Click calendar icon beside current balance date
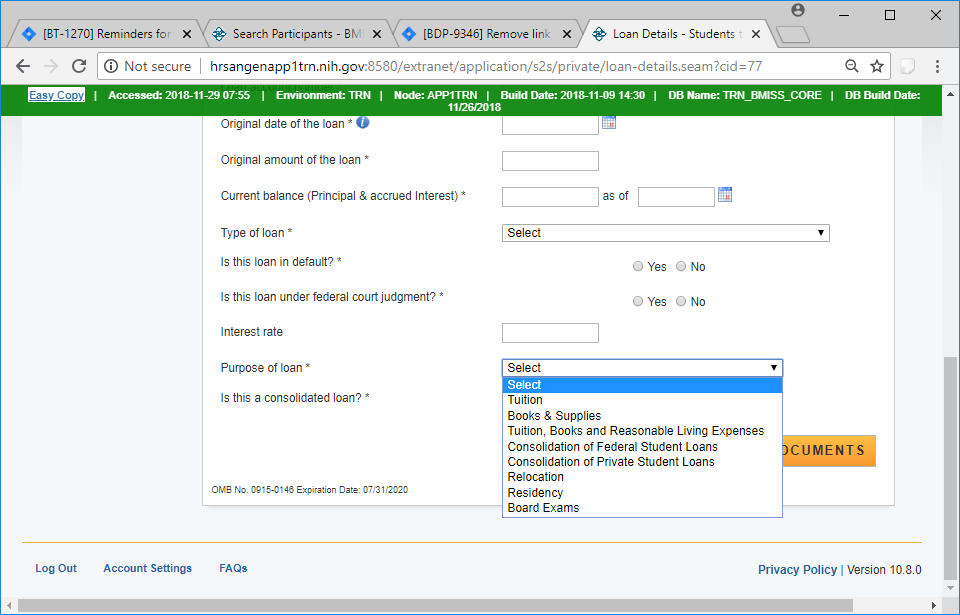Screen dimensions: 960x615 (x=725, y=195)
